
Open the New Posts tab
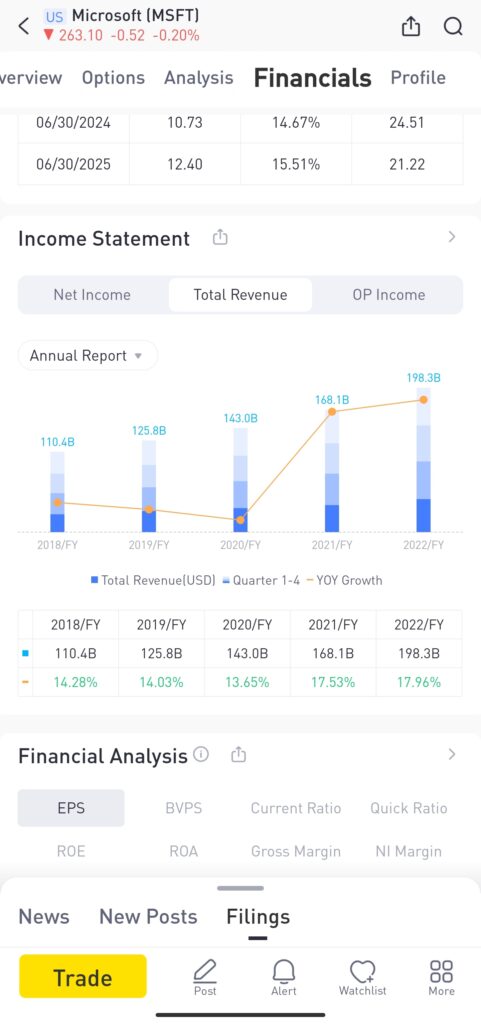(x=148, y=916)
